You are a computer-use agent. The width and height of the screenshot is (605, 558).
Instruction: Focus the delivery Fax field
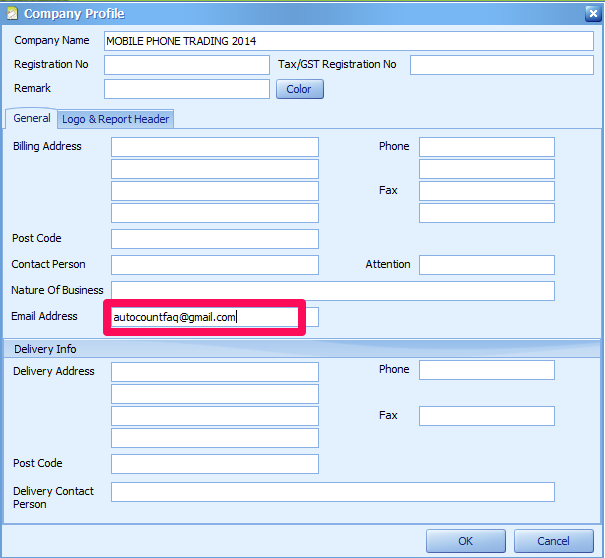[487, 416]
